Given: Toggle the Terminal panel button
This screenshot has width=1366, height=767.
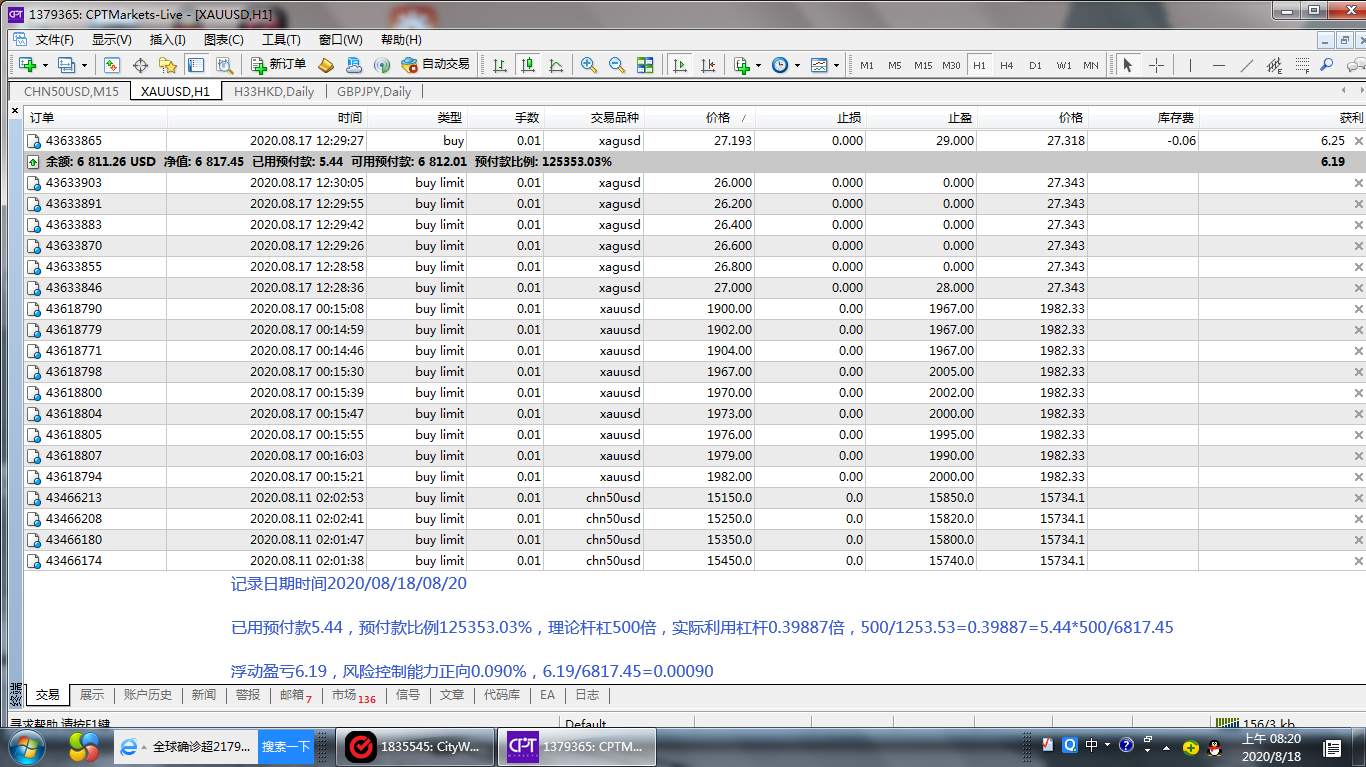Looking at the screenshot, I should click(x=196, y=65).
